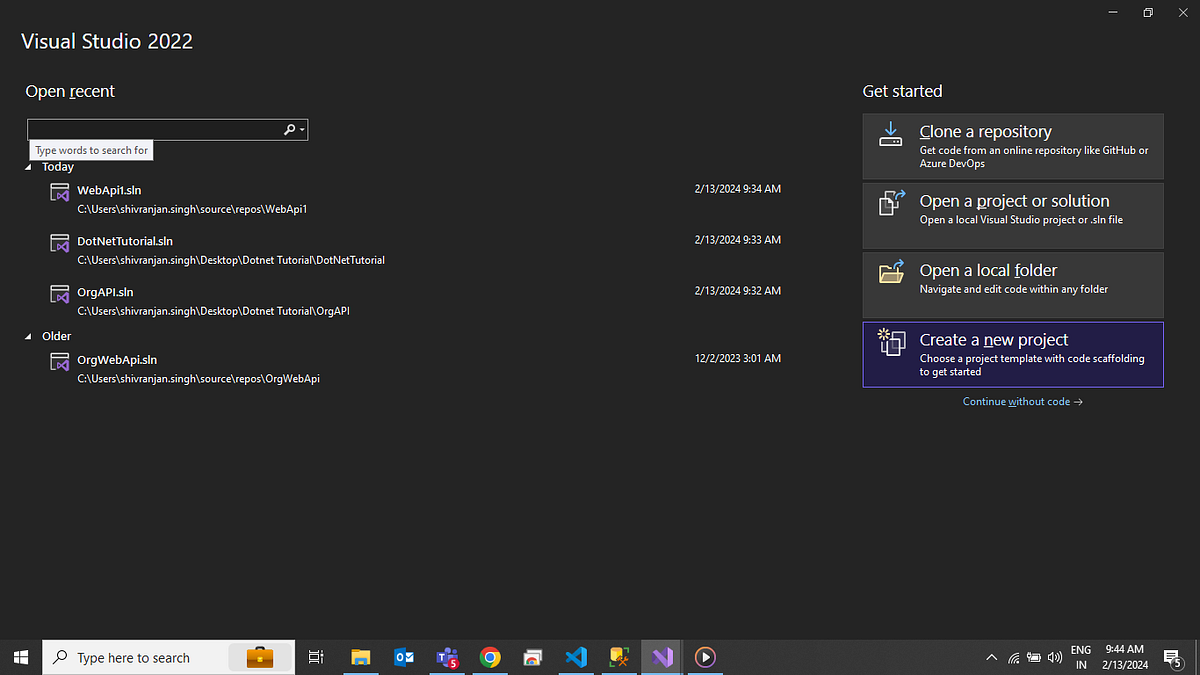Open Google Chrome from the taskbar
This screenshot has width=1200, height=675.
coord(490,657)
